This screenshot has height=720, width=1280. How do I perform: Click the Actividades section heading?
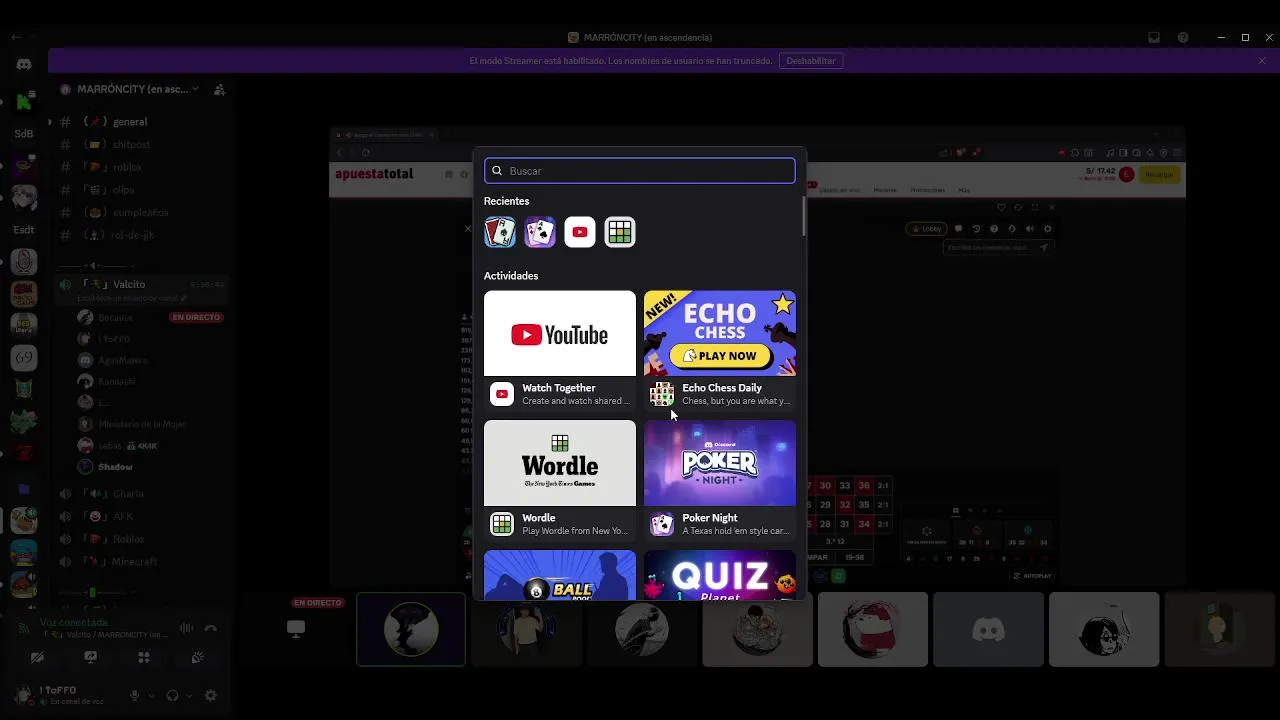pos(511,276)
